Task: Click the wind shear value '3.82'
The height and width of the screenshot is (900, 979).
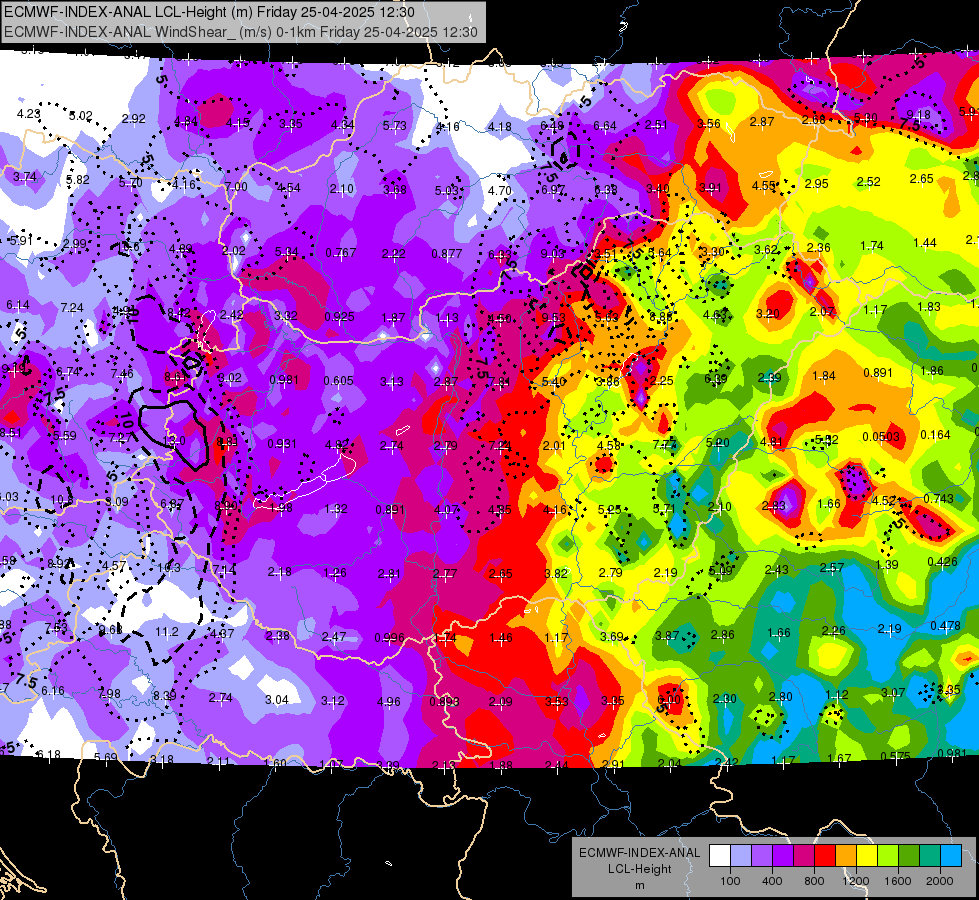Action: point(556,573)
